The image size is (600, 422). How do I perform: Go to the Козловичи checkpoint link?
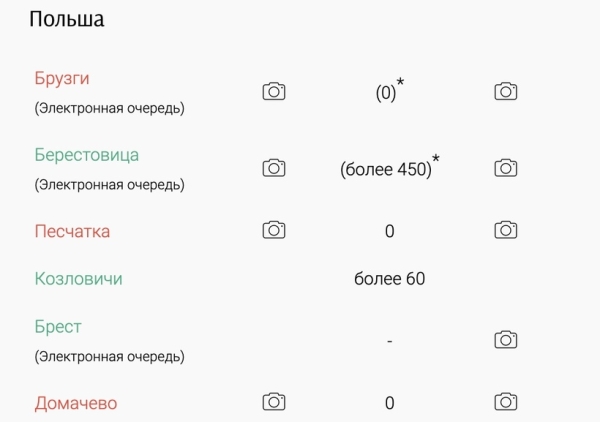[x=78, y=279]
